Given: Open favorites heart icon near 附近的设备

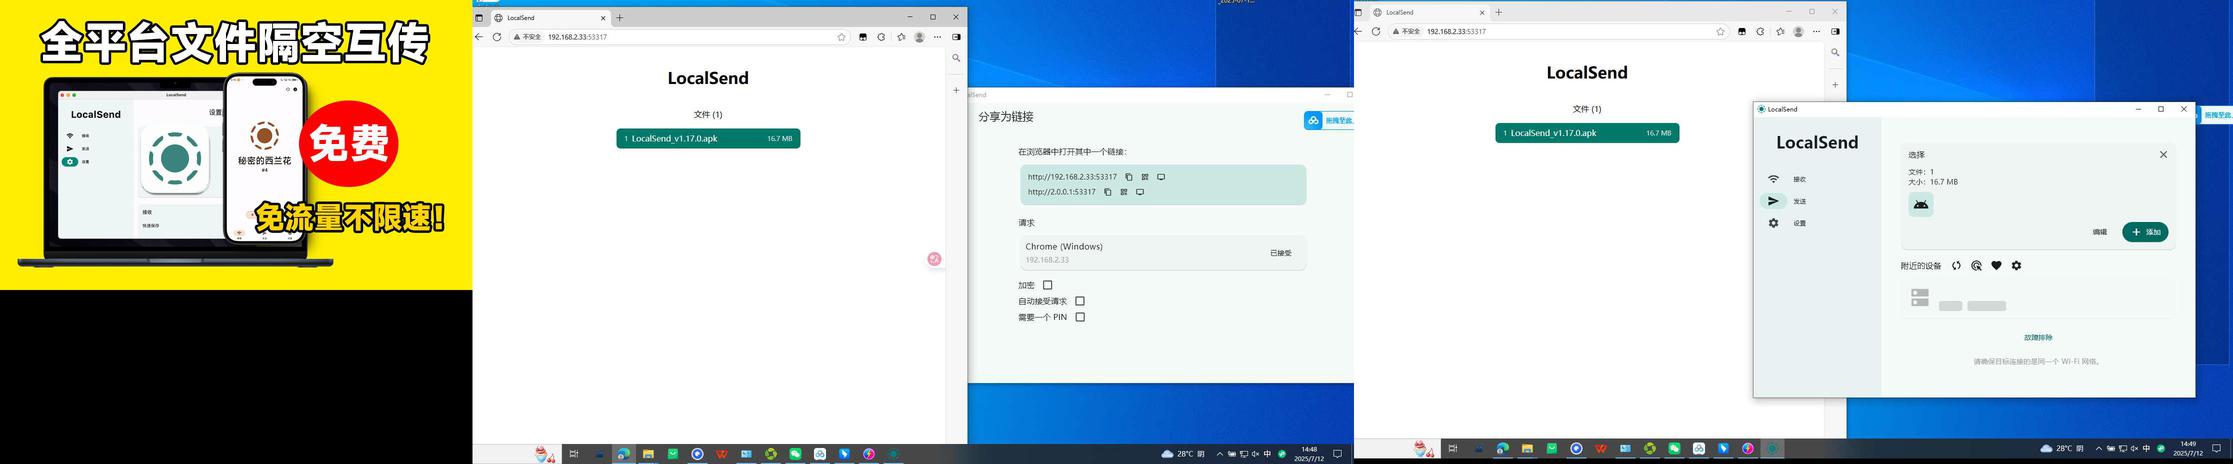Looking at the screenshot, I should (1996, 266).
